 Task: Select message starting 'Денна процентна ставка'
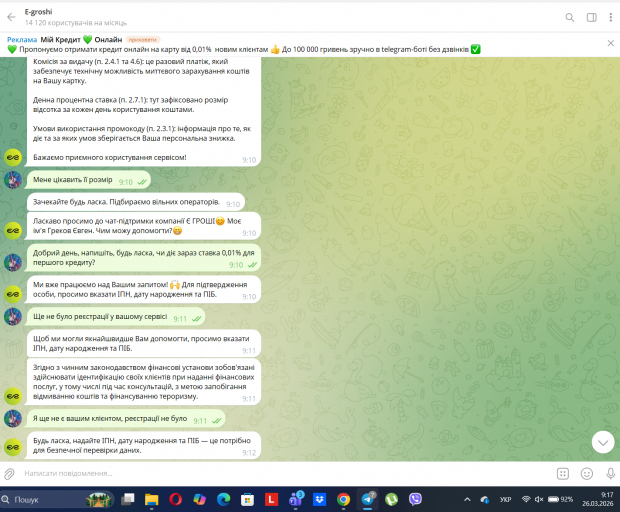[130, 105]
